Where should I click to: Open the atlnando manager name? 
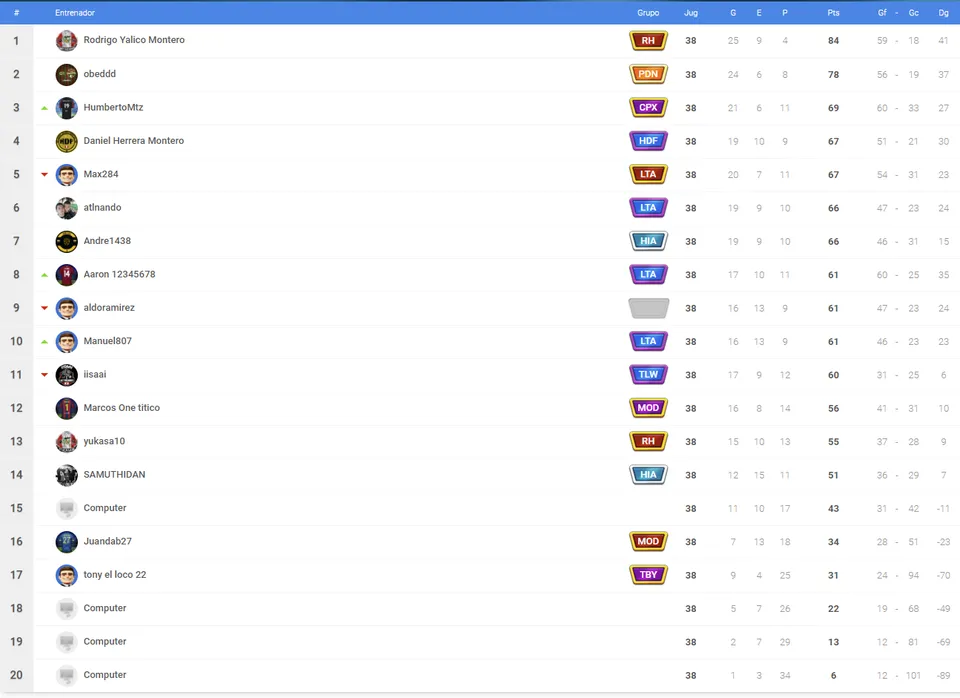click(102, 208)
